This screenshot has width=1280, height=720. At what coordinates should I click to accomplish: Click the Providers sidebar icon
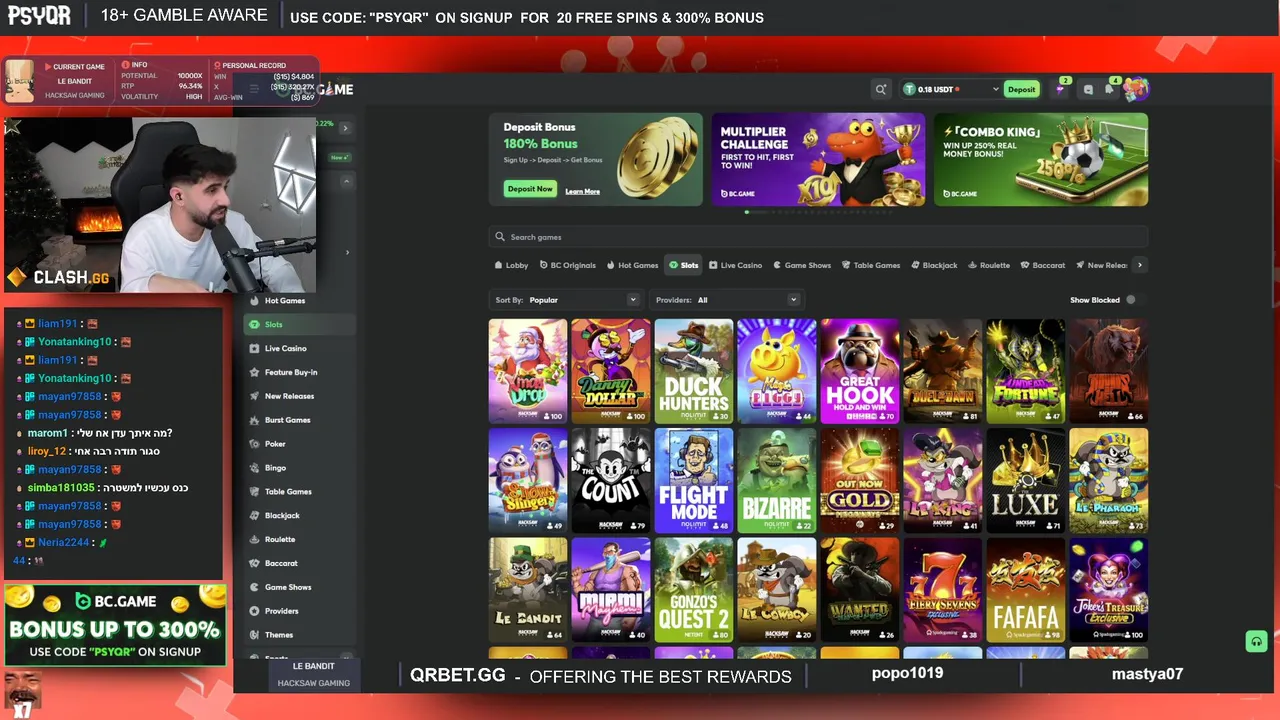pos(254,611)
